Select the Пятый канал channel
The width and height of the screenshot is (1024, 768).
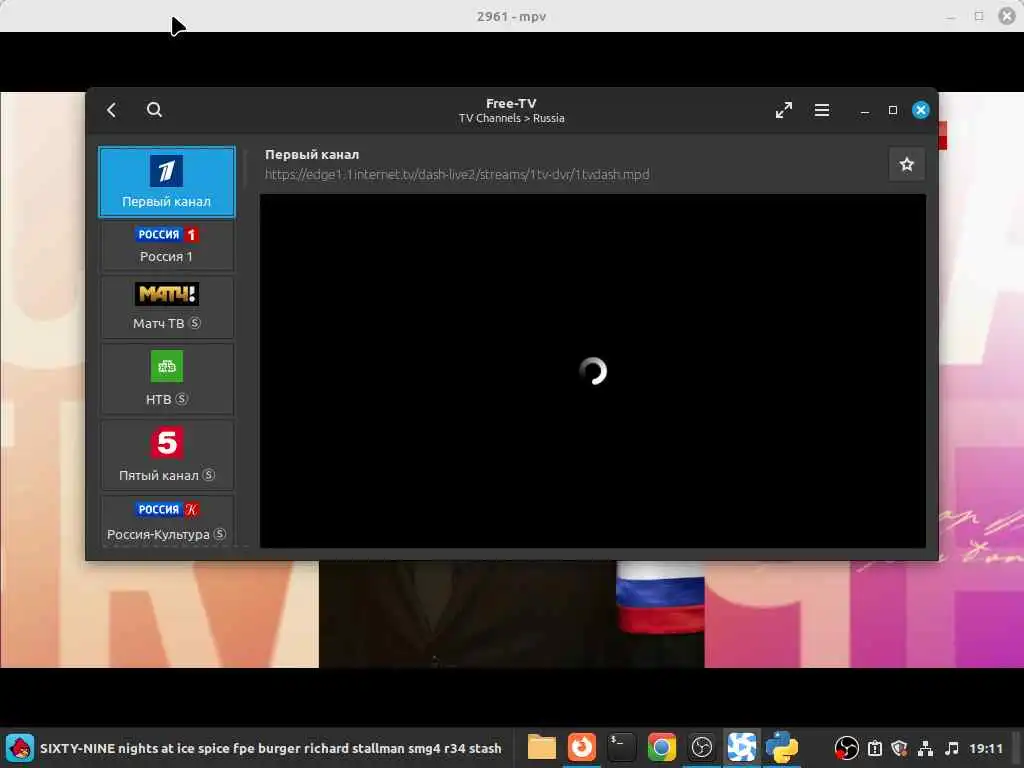pos(167,455)
